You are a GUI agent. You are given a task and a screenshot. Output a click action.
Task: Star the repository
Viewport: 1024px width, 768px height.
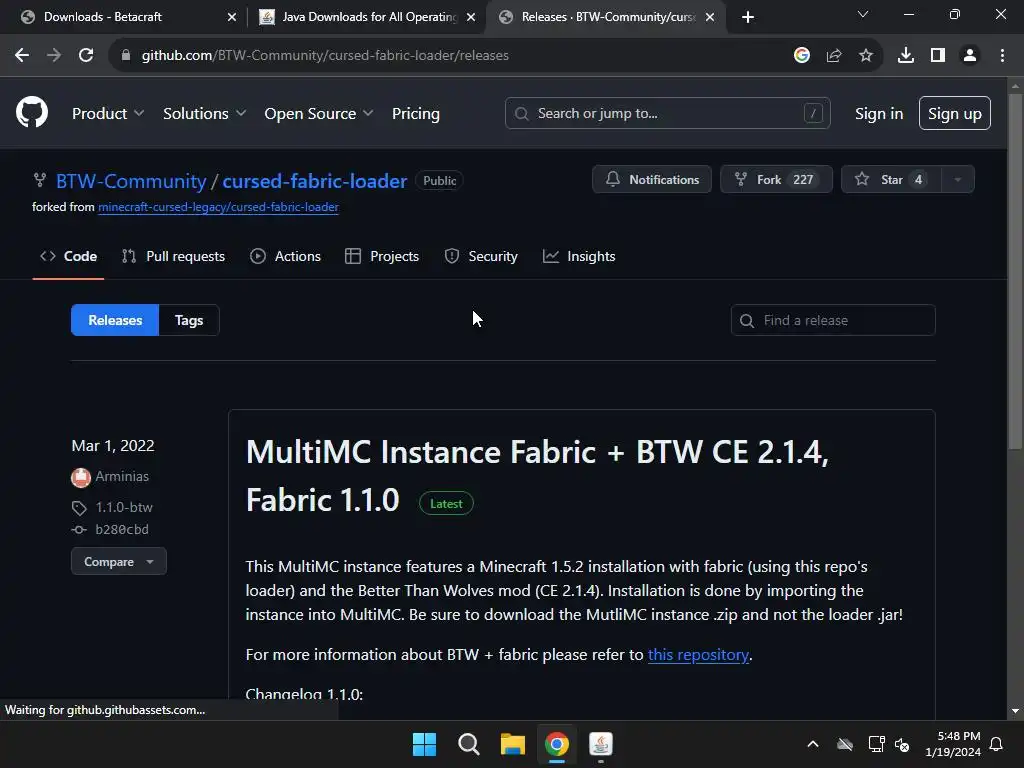tap(891, 179)
